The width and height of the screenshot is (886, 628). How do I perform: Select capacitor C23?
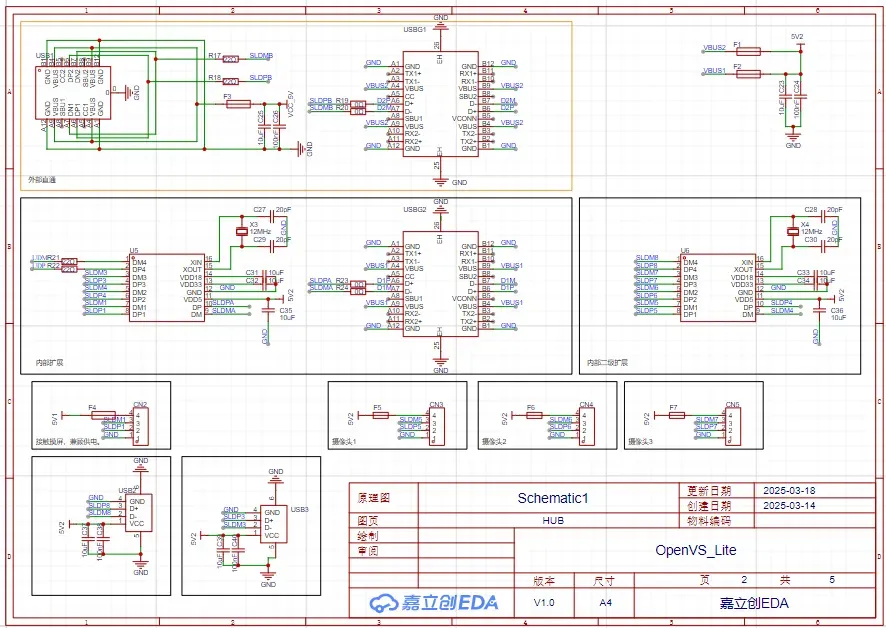click(x=785, y=97)
